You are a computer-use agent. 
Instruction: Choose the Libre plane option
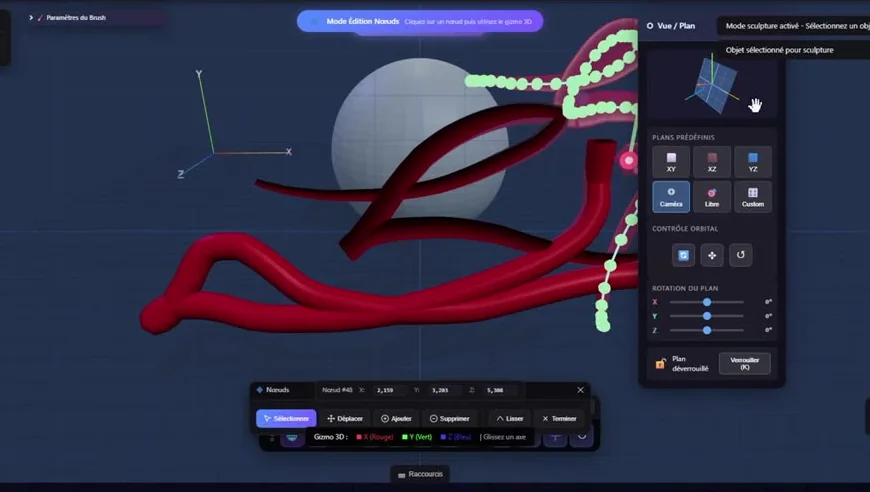click(x=712, y=196)
